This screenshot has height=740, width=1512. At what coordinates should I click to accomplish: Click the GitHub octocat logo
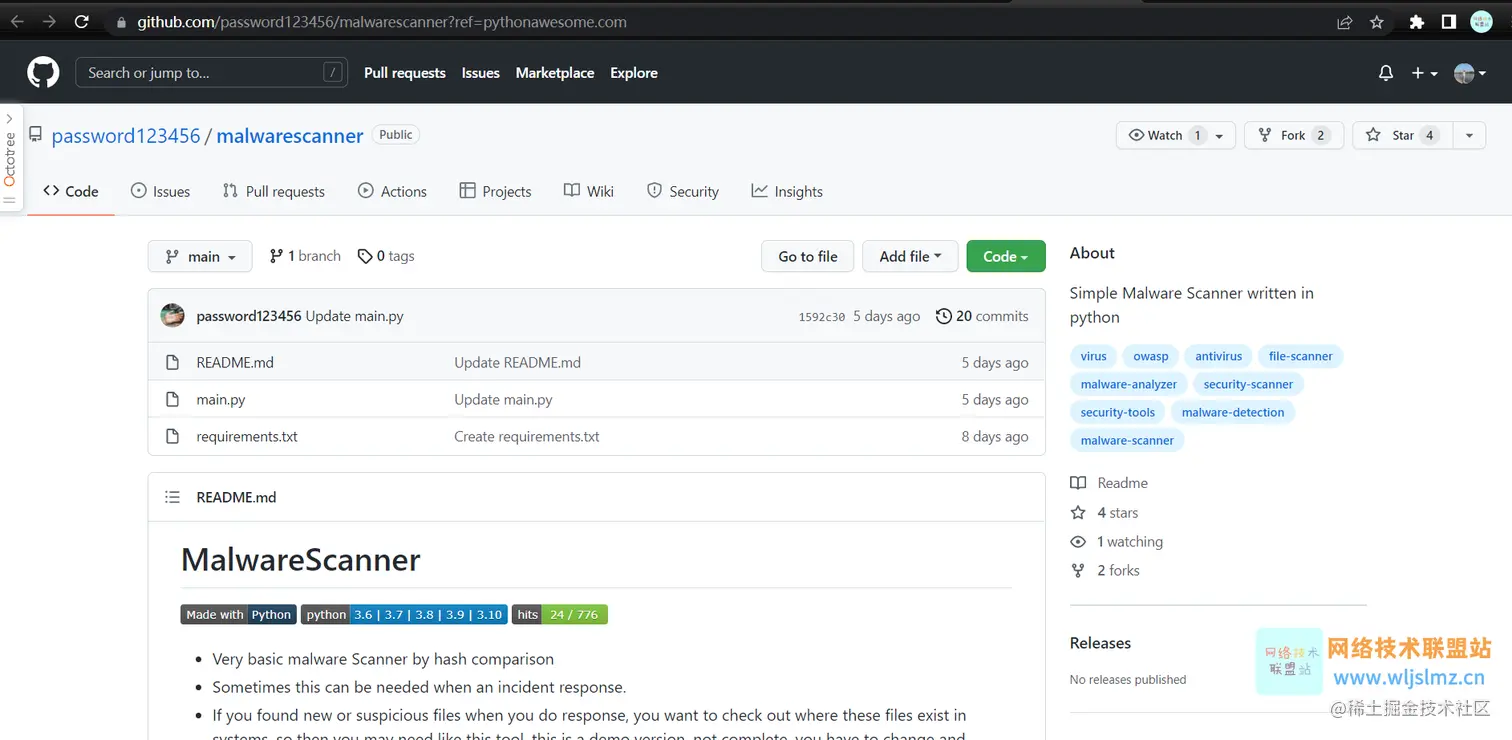click(x=43, y=73)
